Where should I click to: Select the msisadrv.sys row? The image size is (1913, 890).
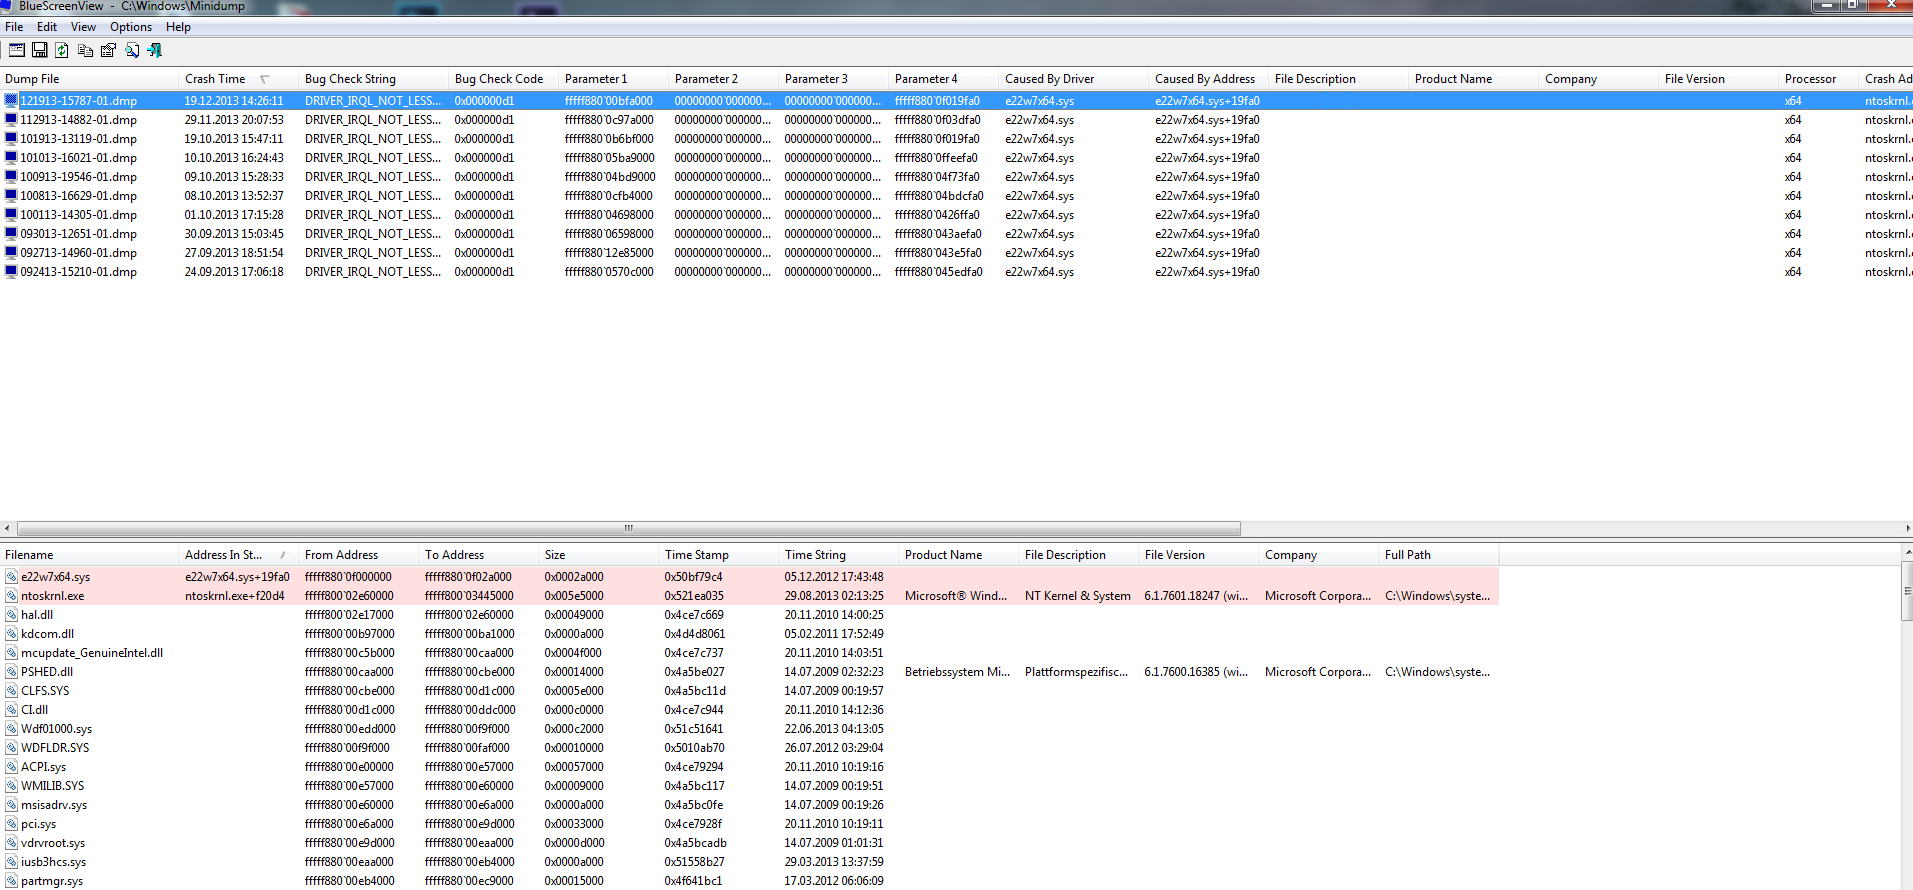tap(750, 805)
